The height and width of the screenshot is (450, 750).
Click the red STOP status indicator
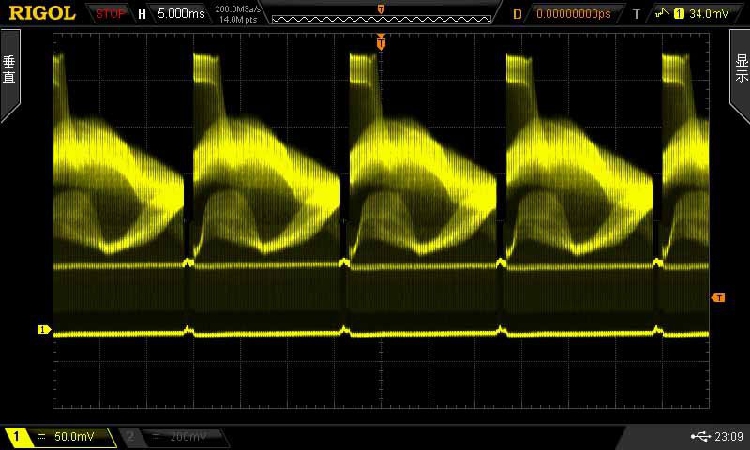click(110, 14)
